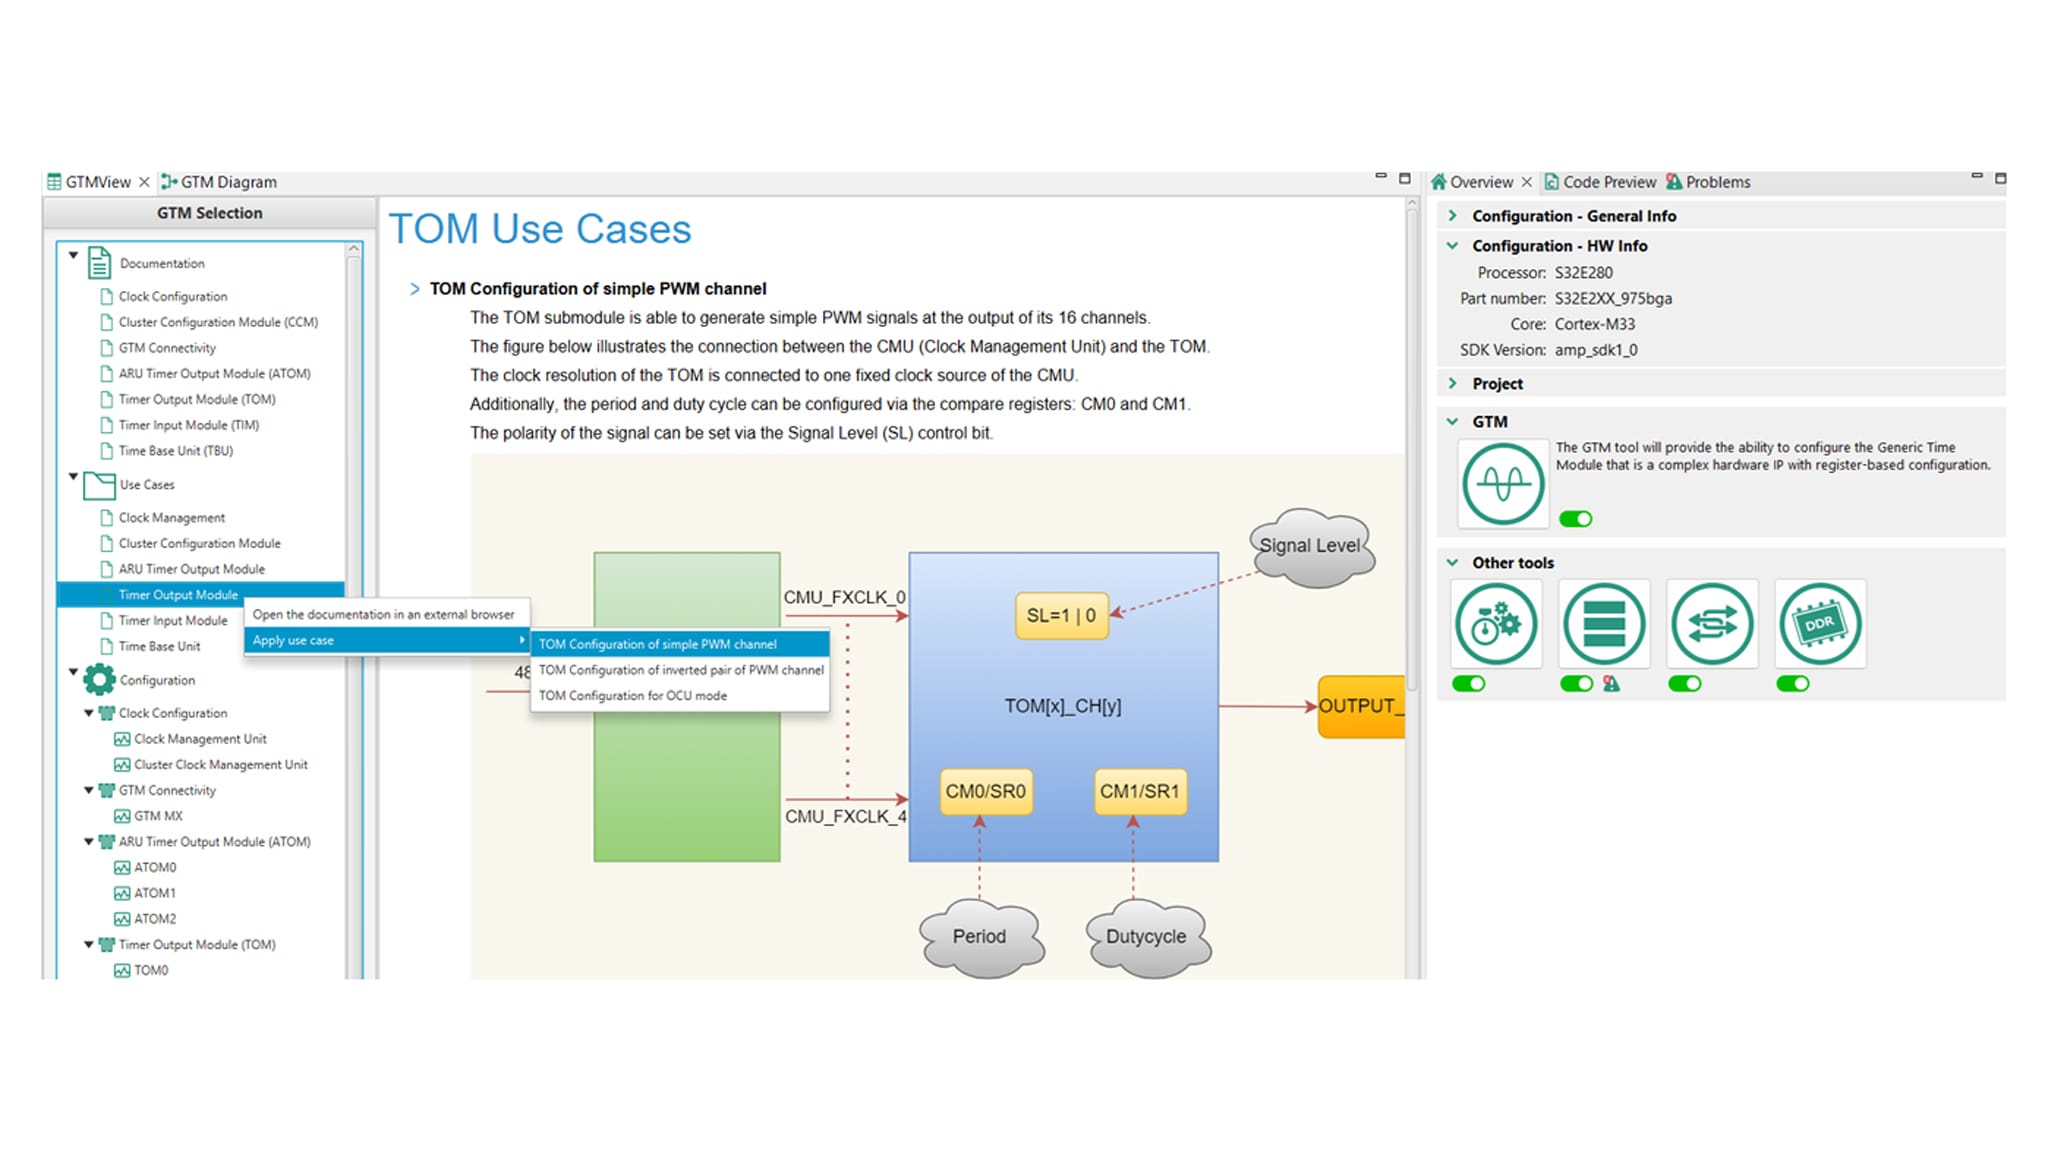Toggle the switch under the DDR tool
This screenshot has width=2048, height=1151.
click(x=1792, y=684)
